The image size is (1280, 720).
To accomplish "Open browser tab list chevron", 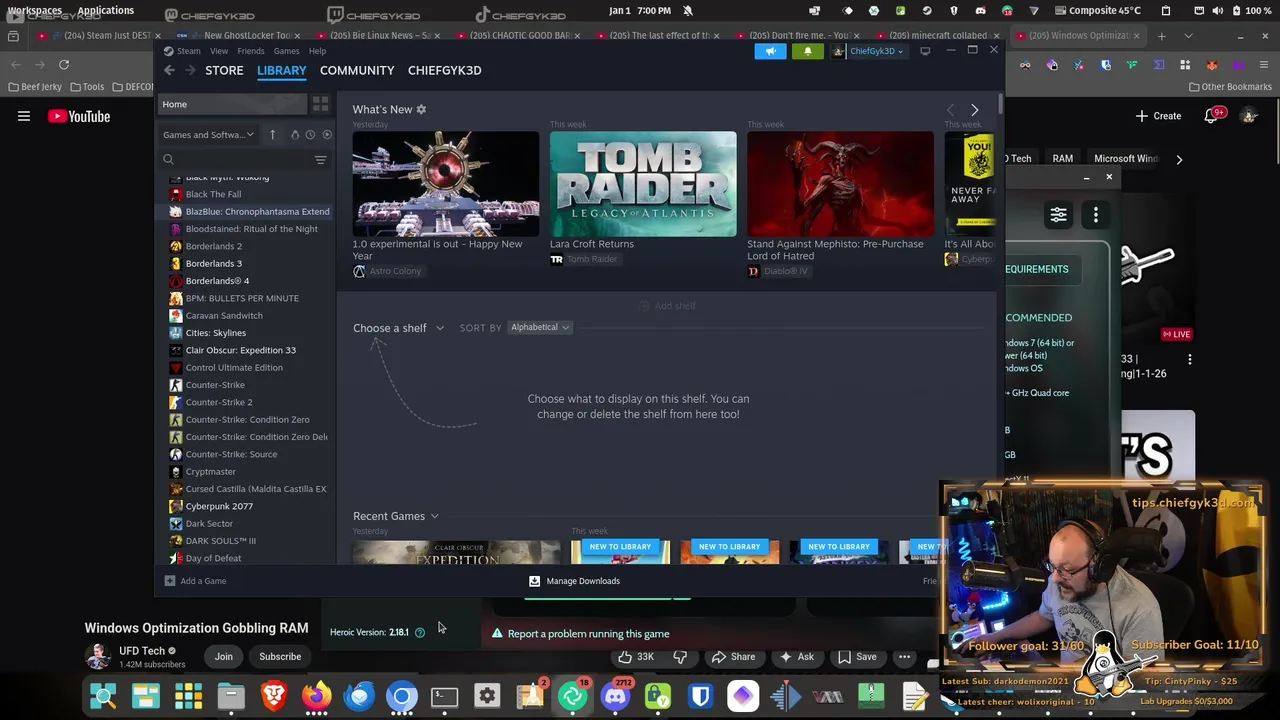I will 1188,36.
